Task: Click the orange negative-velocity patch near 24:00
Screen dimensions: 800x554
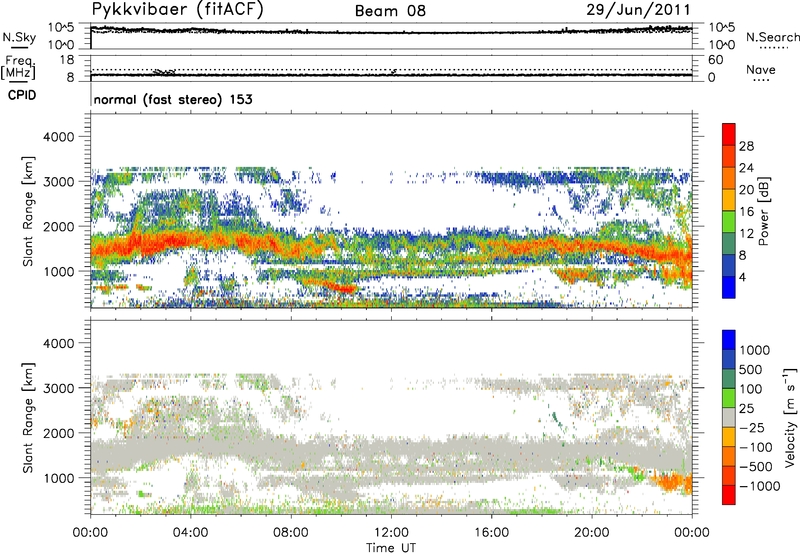Action: coord(672,482)
